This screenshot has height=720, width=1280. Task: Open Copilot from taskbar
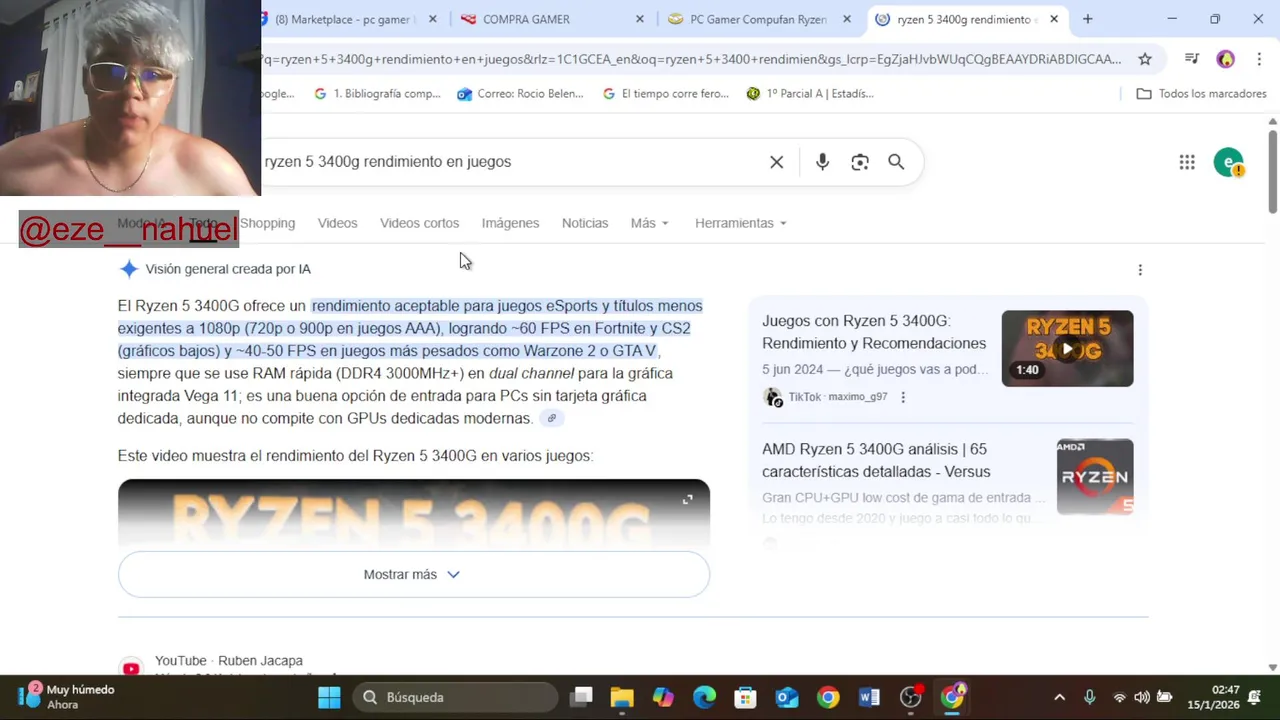[x=663, y=697]
